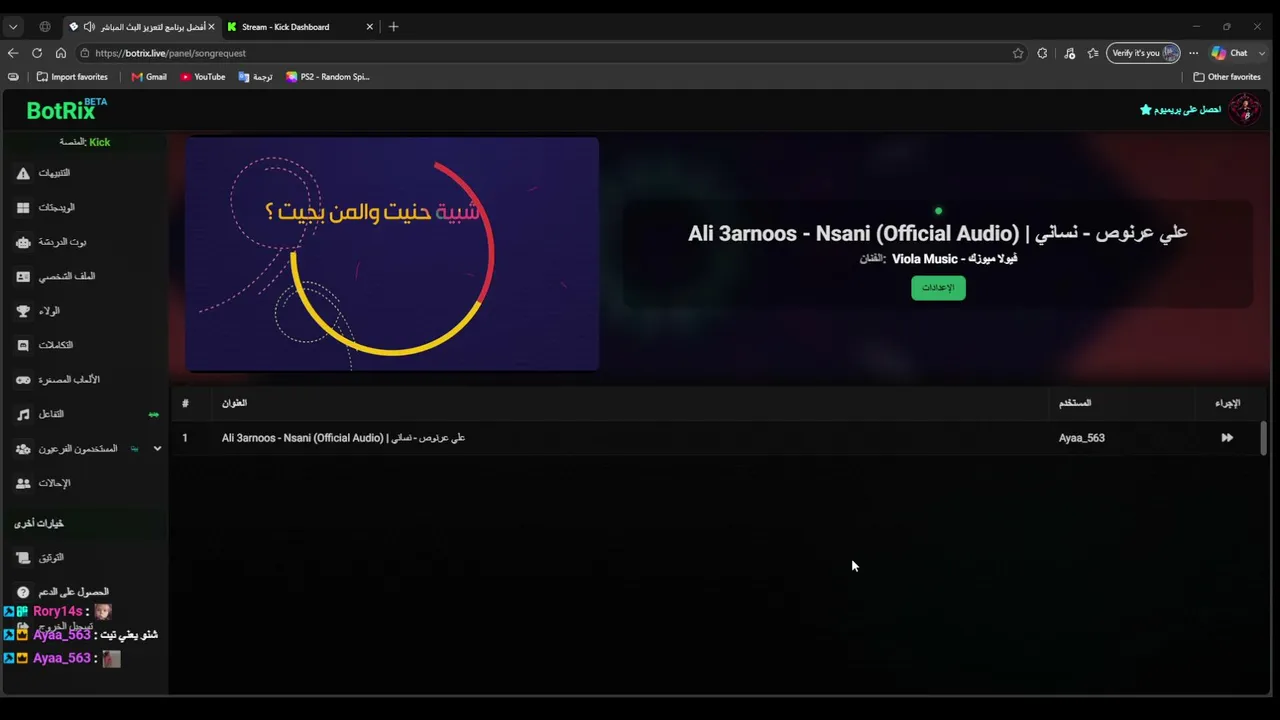This screenshot has height=720, width=1280.
Task: Click the song title in queue row 1
Action: [343, 438]
